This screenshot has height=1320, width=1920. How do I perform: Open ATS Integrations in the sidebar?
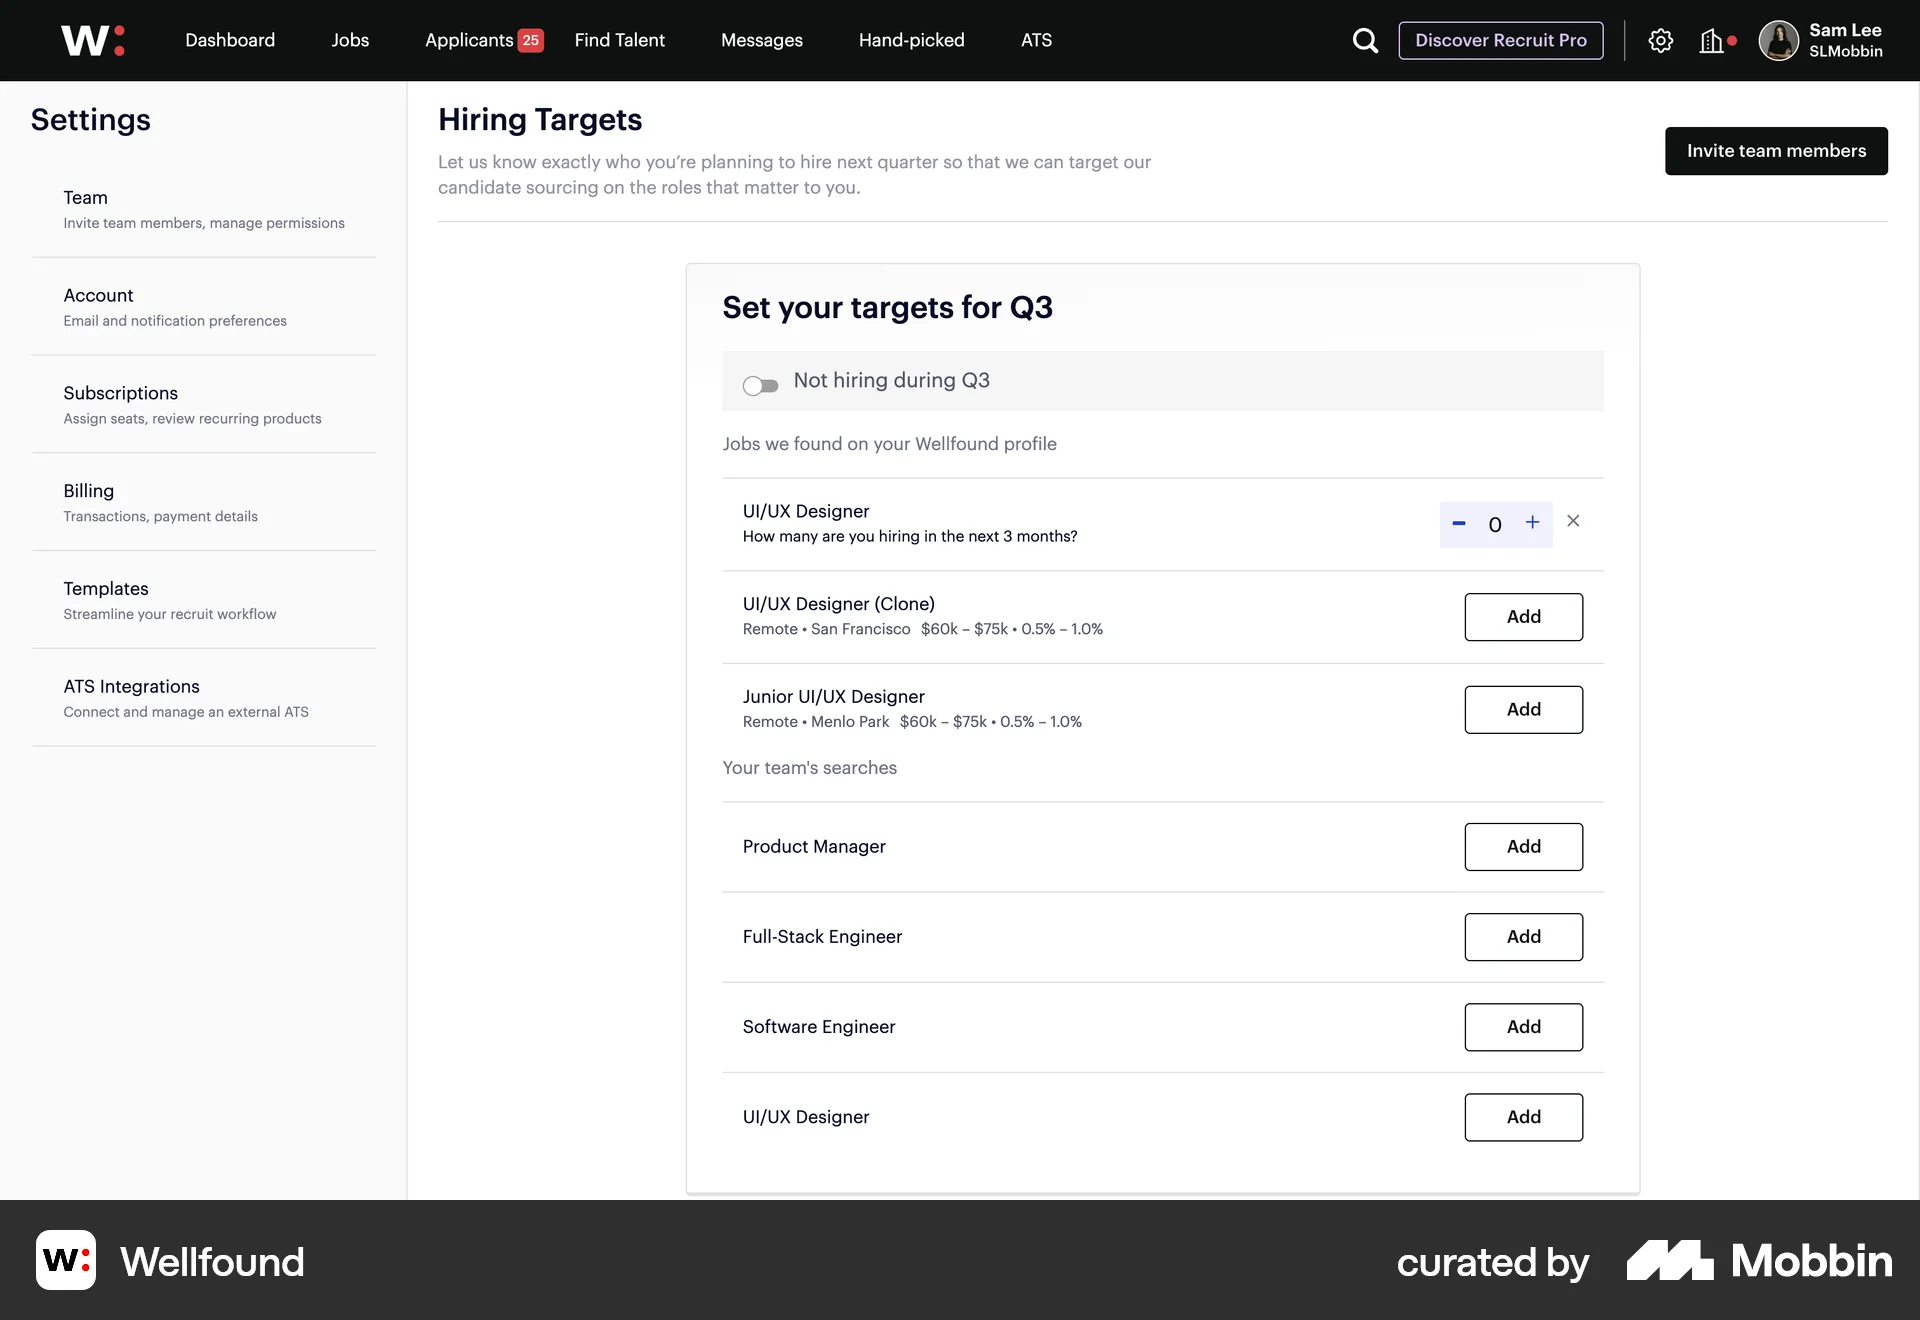pos(131,686)
